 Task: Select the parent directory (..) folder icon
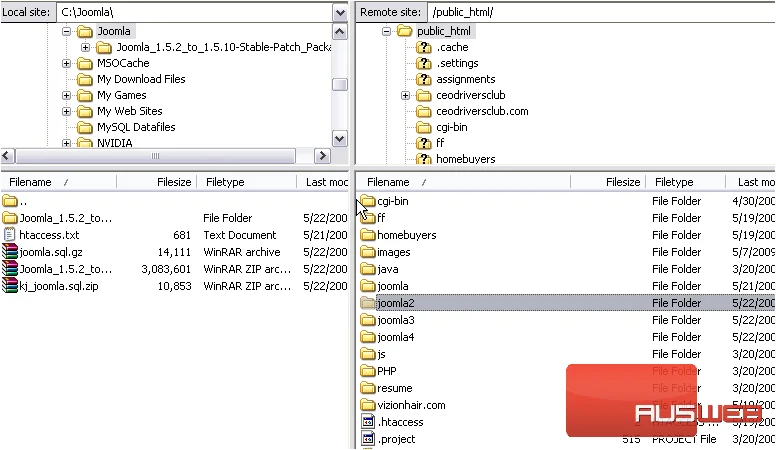point(10,201)
